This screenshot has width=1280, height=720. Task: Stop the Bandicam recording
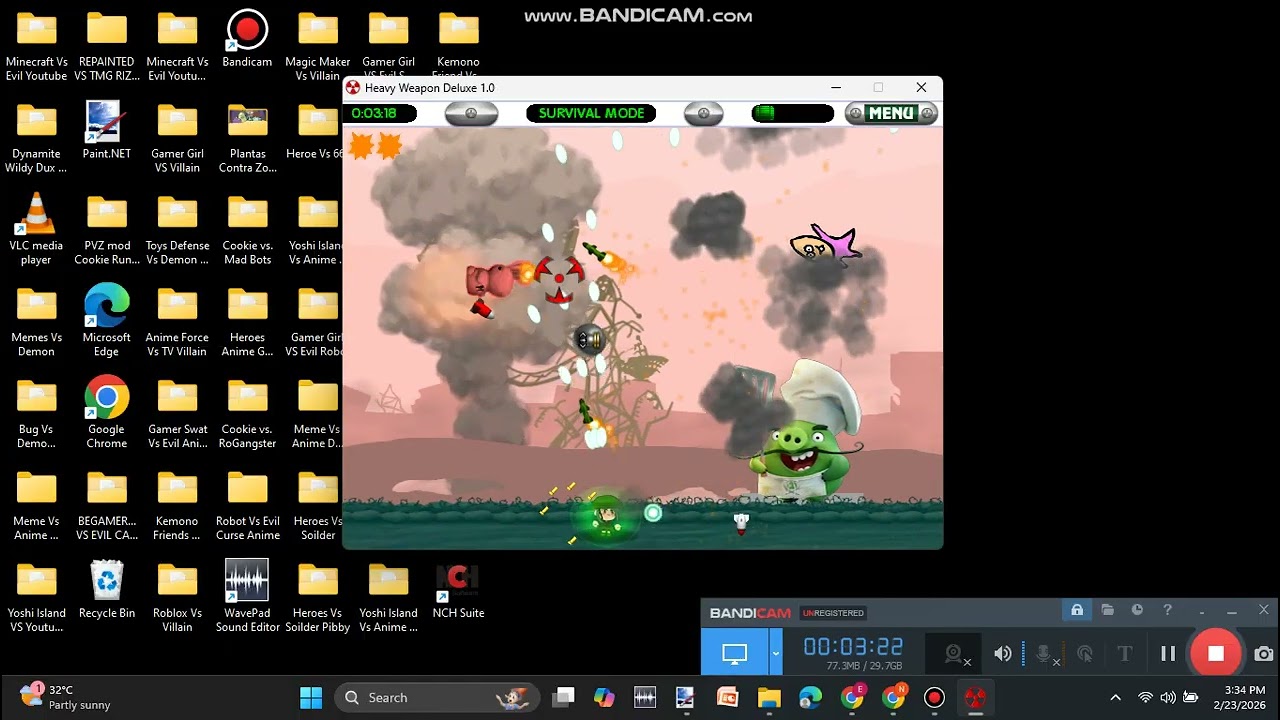click(1215, 654)
